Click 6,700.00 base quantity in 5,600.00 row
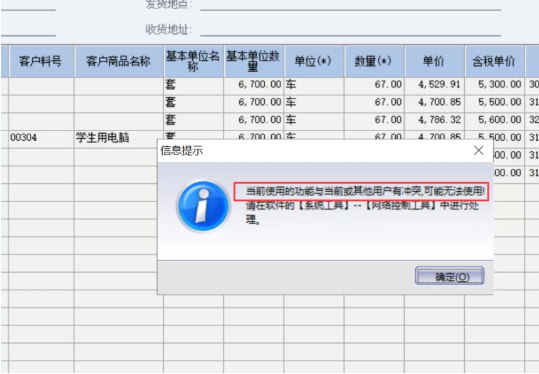The width and height of the screenshot is (539, 374). [253, 120]
